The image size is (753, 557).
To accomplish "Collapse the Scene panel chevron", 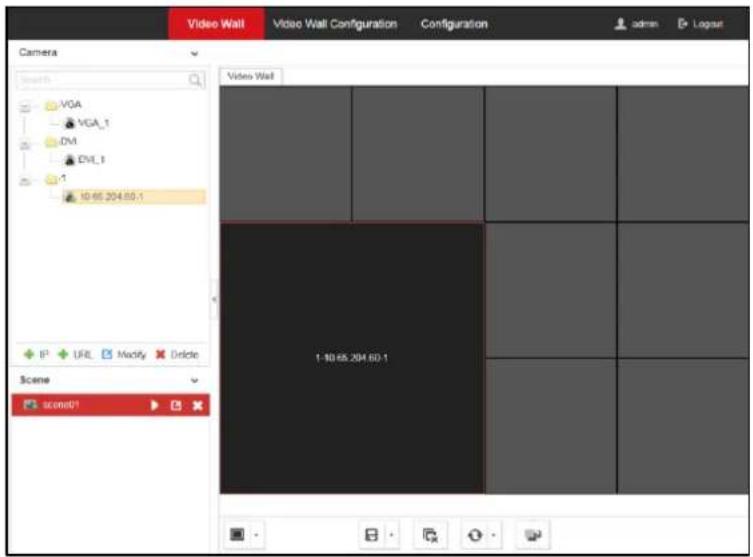I will pyautogui.click(x=194, y=380).
